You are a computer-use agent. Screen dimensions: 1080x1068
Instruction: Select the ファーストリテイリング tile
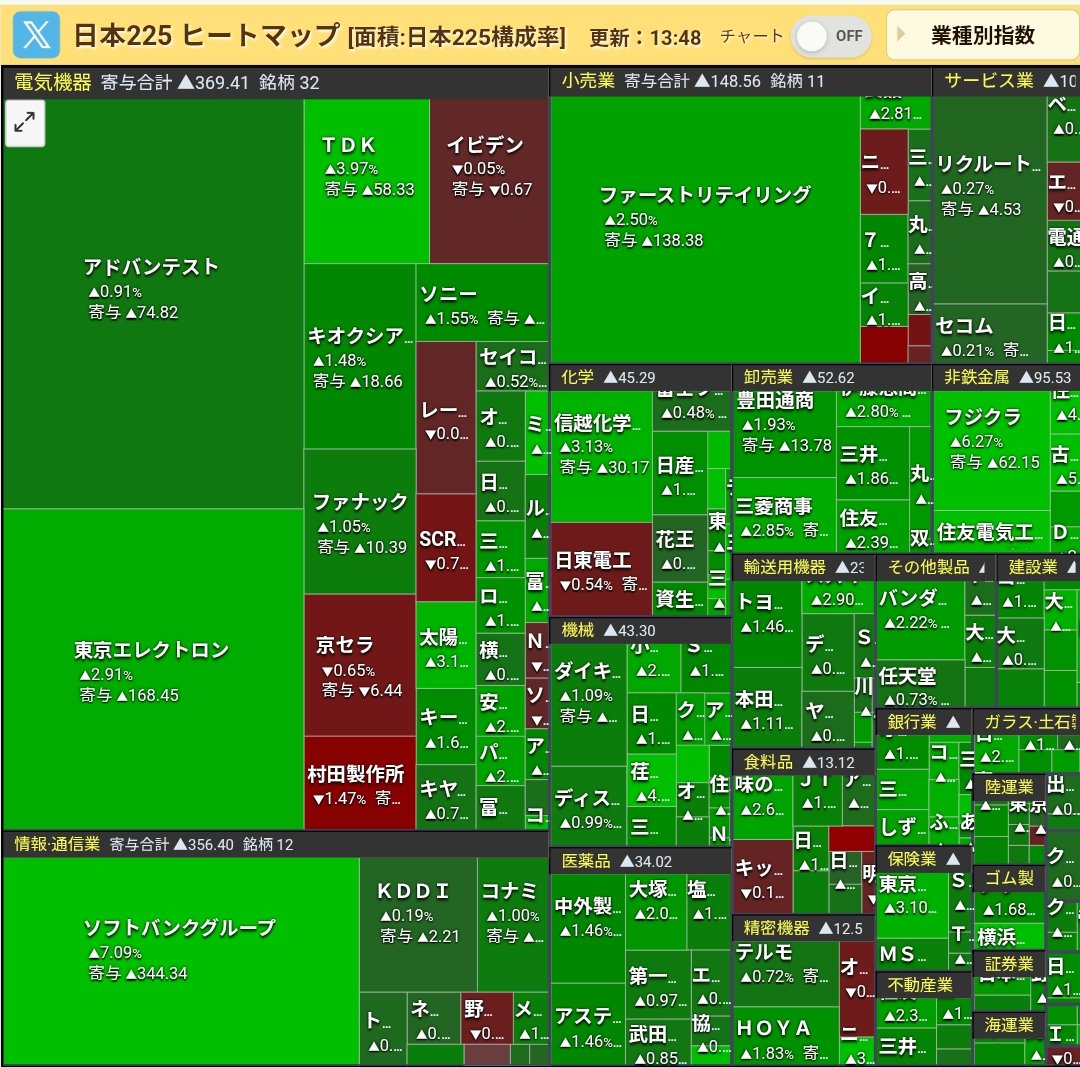tap(705, 229)
